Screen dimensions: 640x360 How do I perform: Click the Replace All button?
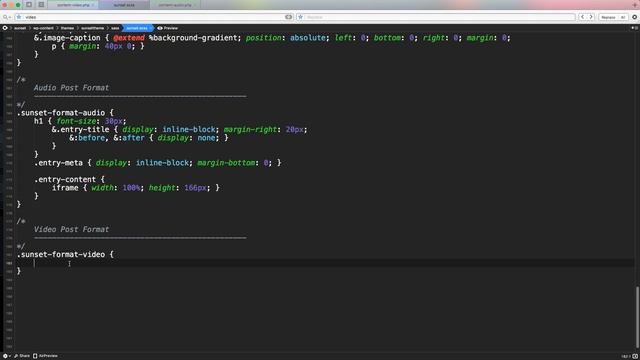(x=623, y=17)
